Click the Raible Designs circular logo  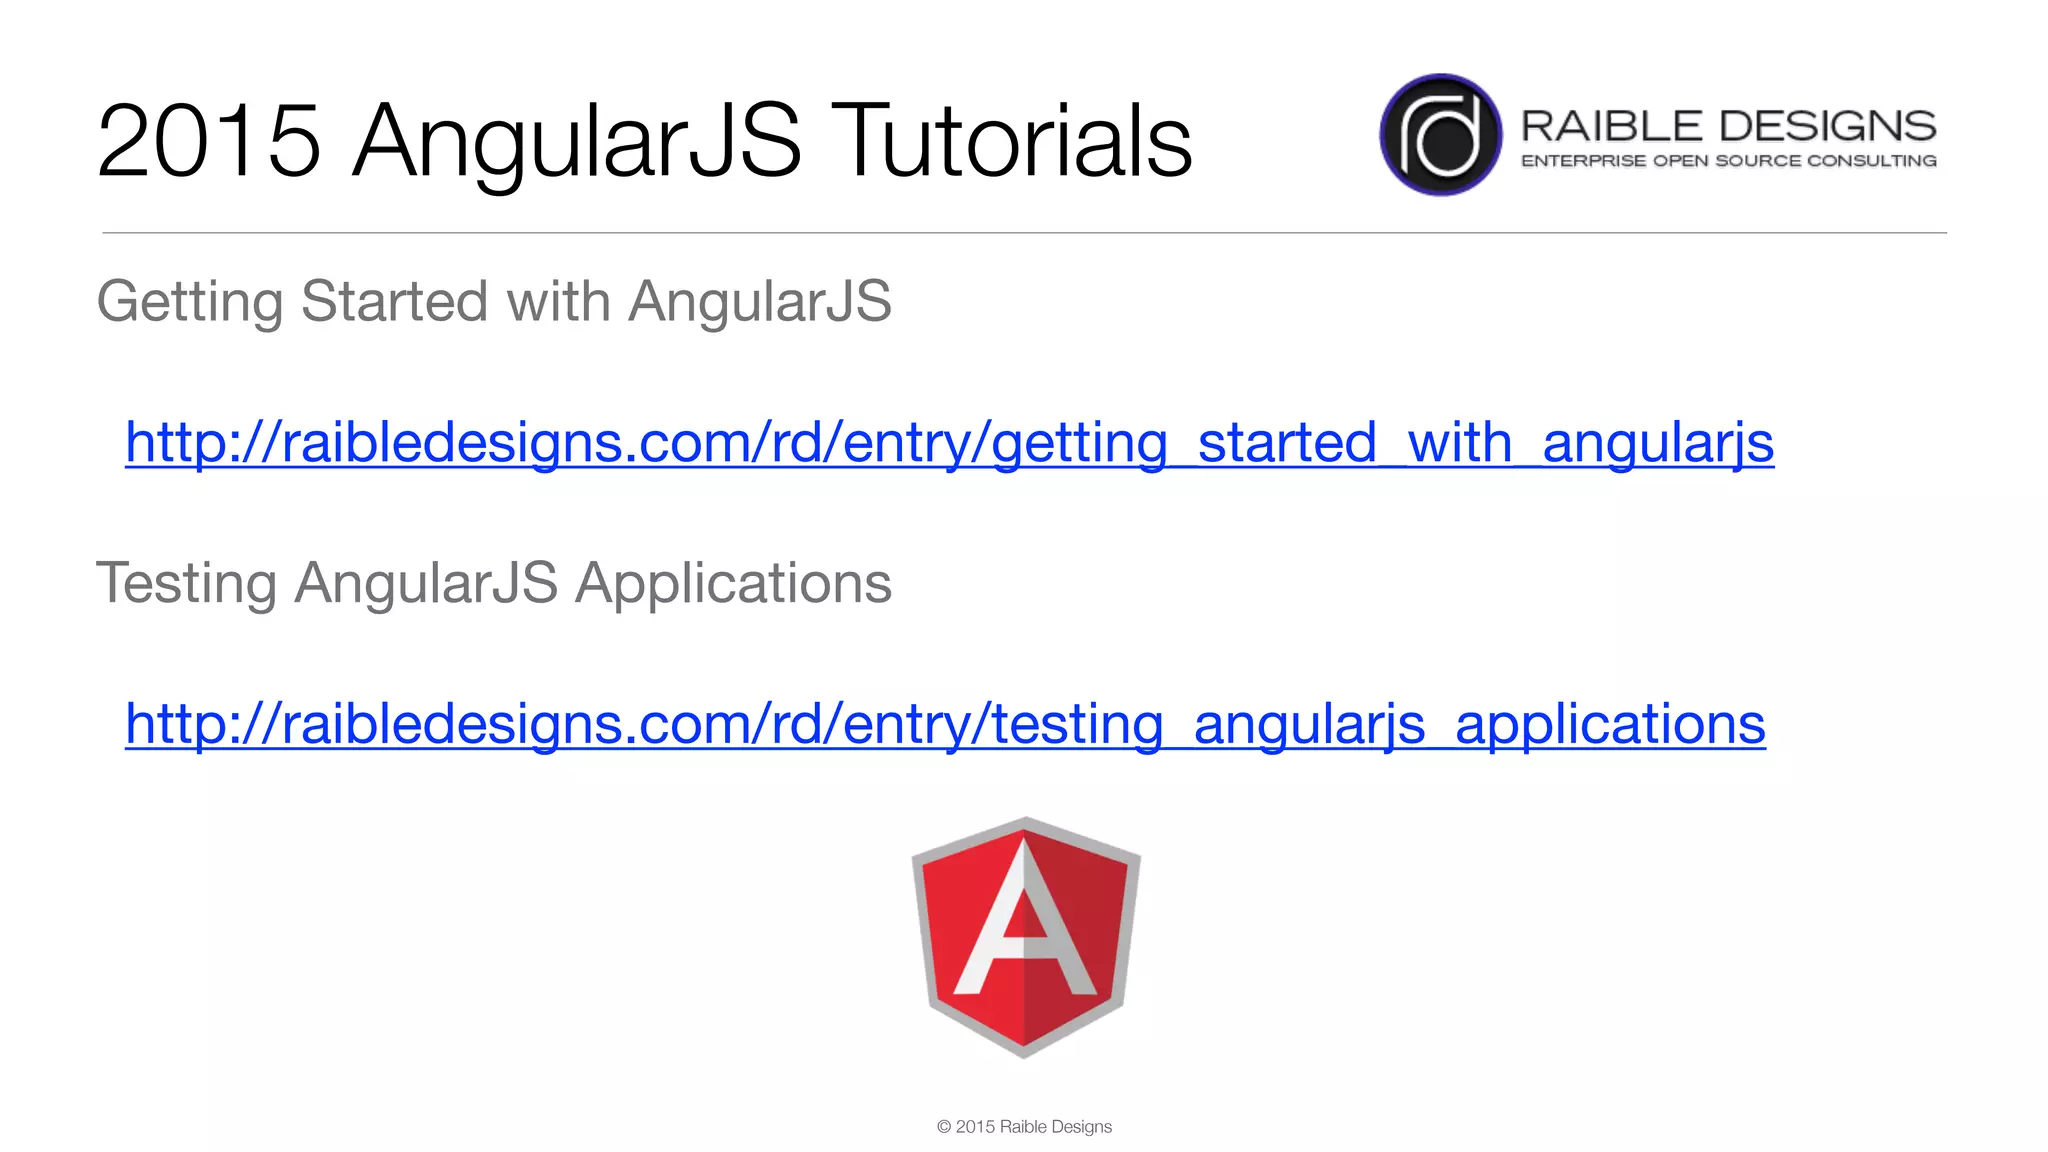click(x=1441, y=134)
